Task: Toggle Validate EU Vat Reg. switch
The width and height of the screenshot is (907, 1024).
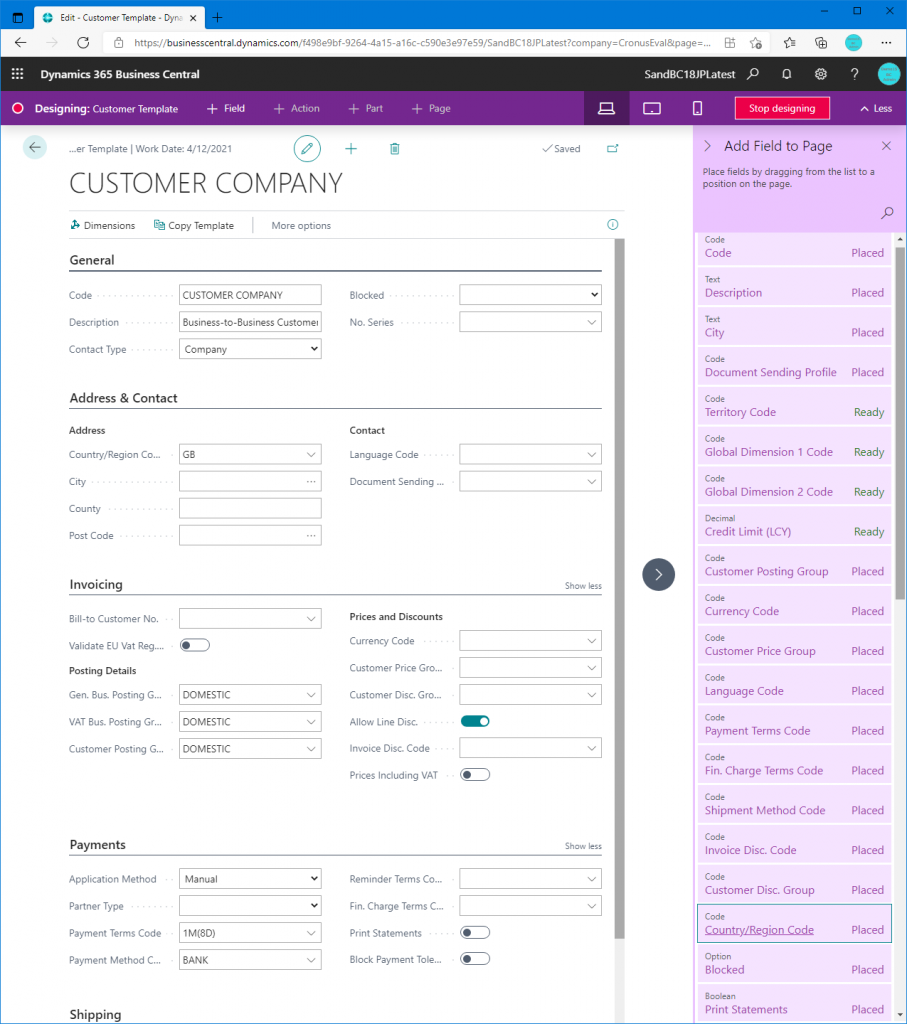Action: (x=195, y=645)
